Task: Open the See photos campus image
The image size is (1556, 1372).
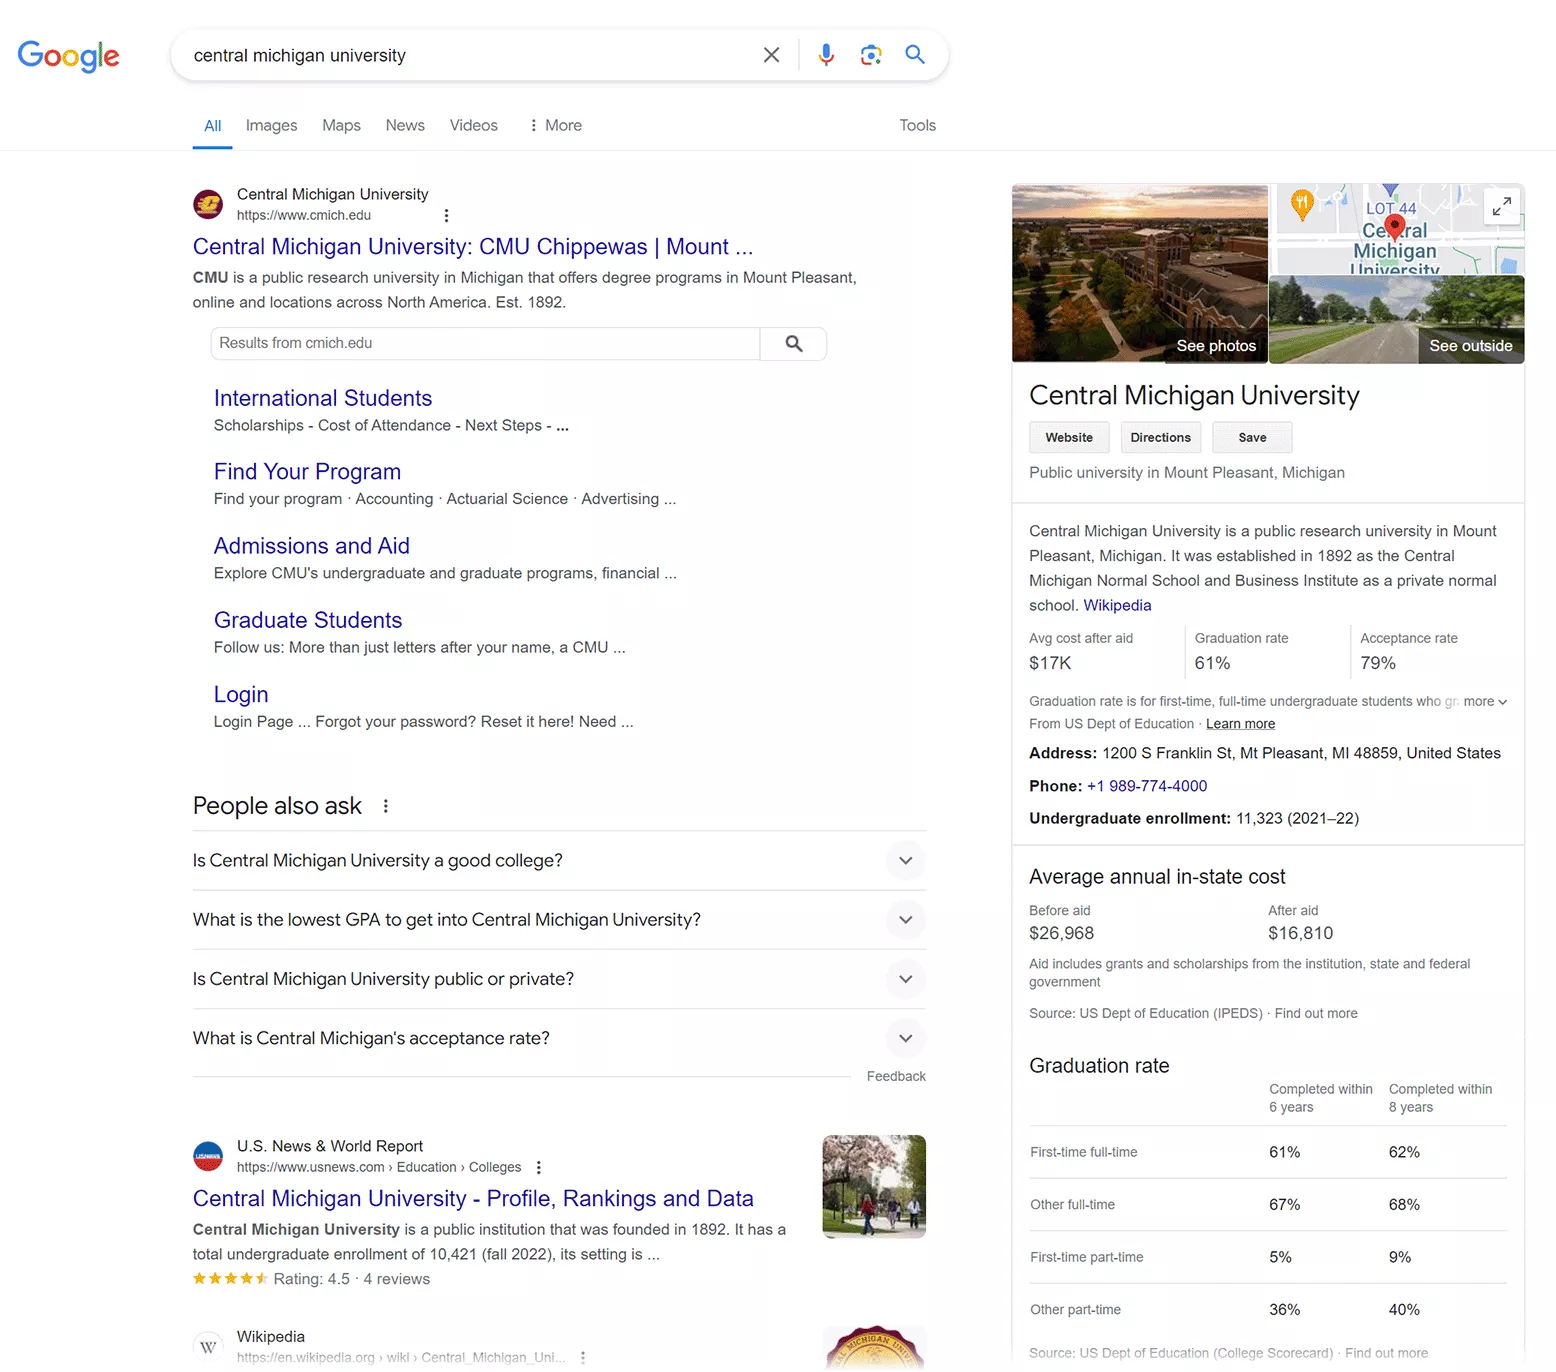Action: pos(1140,273)
